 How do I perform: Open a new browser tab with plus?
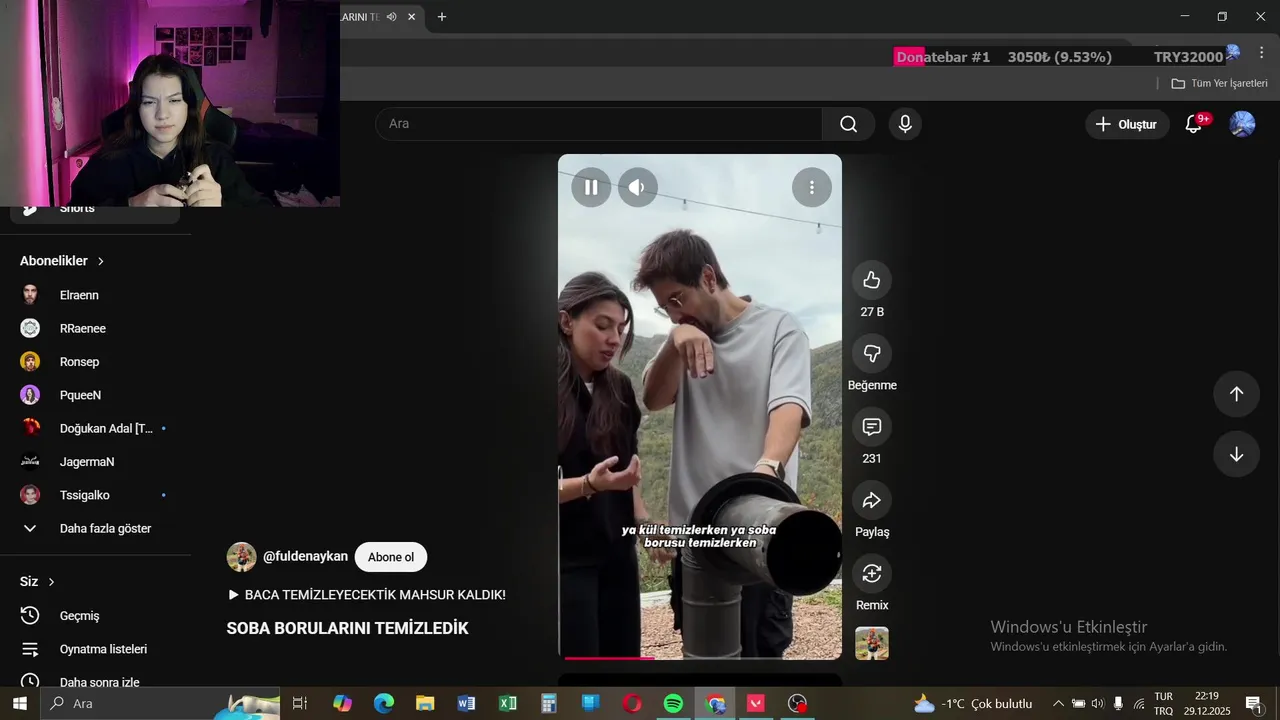click(442, 17)
